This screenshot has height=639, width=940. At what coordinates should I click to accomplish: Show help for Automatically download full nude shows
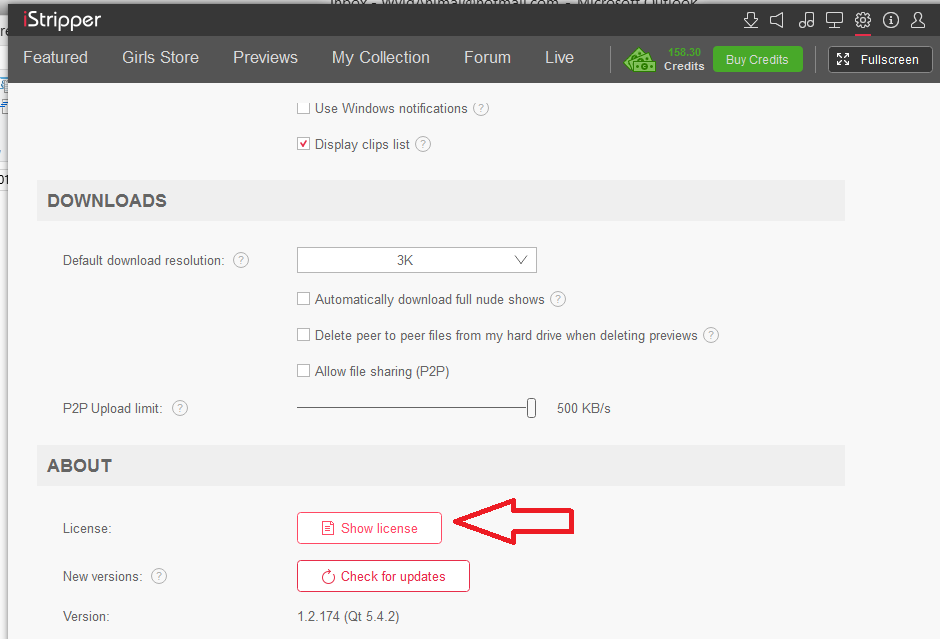click(x=558, y=299)
